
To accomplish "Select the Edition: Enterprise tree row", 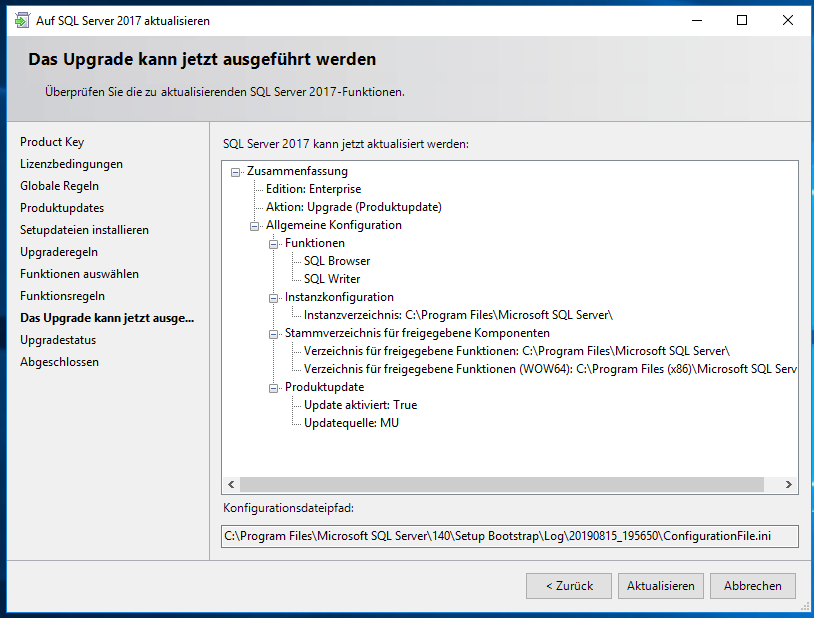I will click(314, 189).
